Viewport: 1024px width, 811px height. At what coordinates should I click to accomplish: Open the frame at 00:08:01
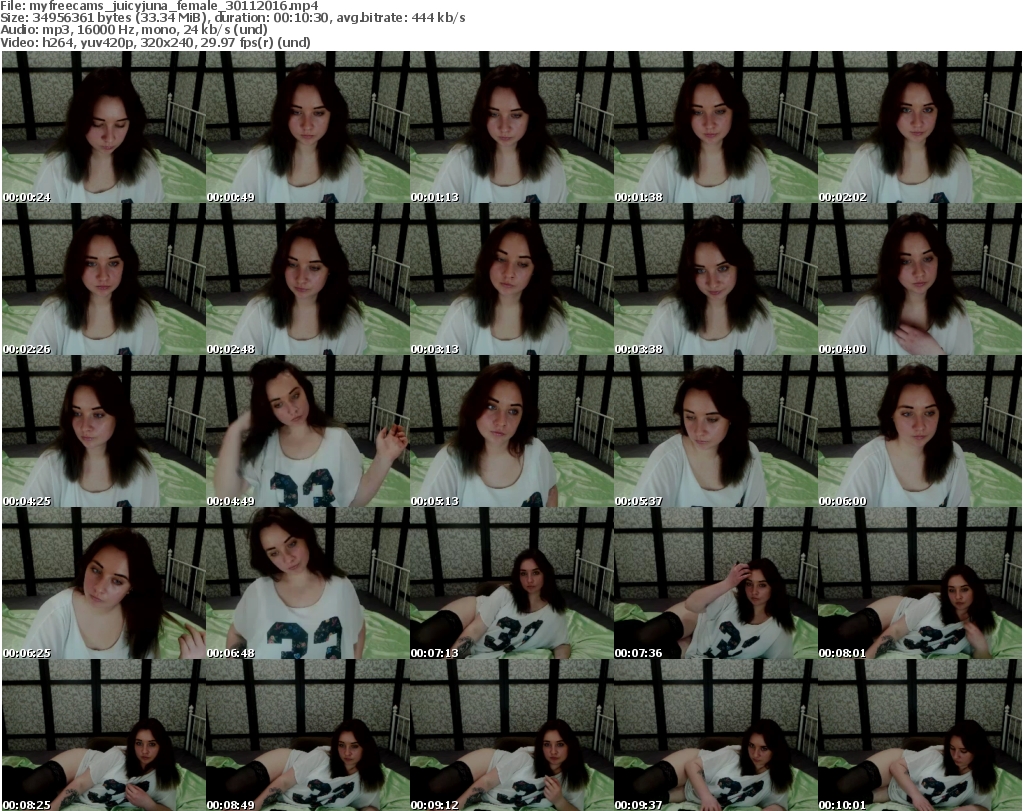919,584
